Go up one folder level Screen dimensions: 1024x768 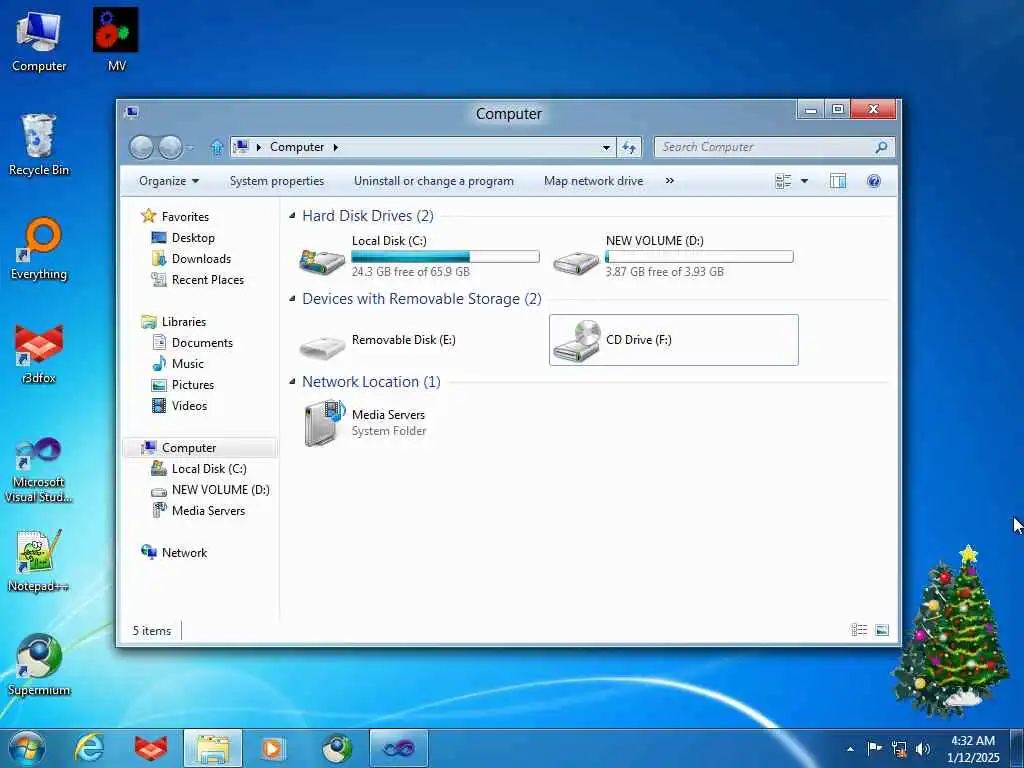click(217, 148)
